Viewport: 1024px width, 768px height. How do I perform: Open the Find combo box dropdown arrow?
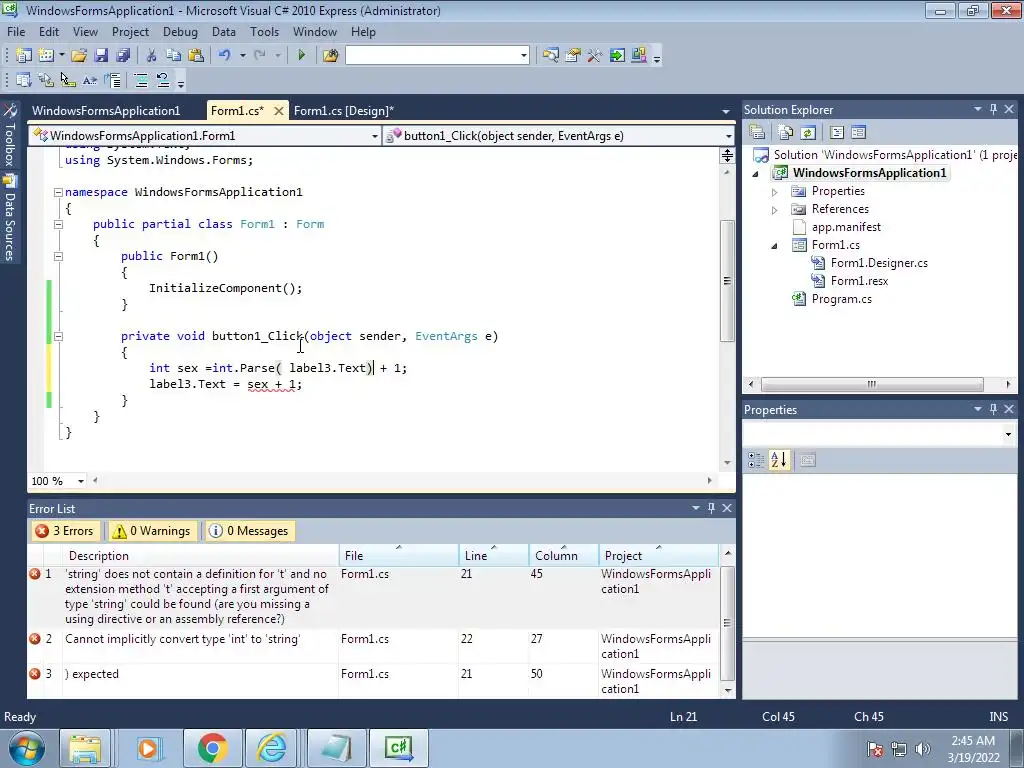point(524,56)
